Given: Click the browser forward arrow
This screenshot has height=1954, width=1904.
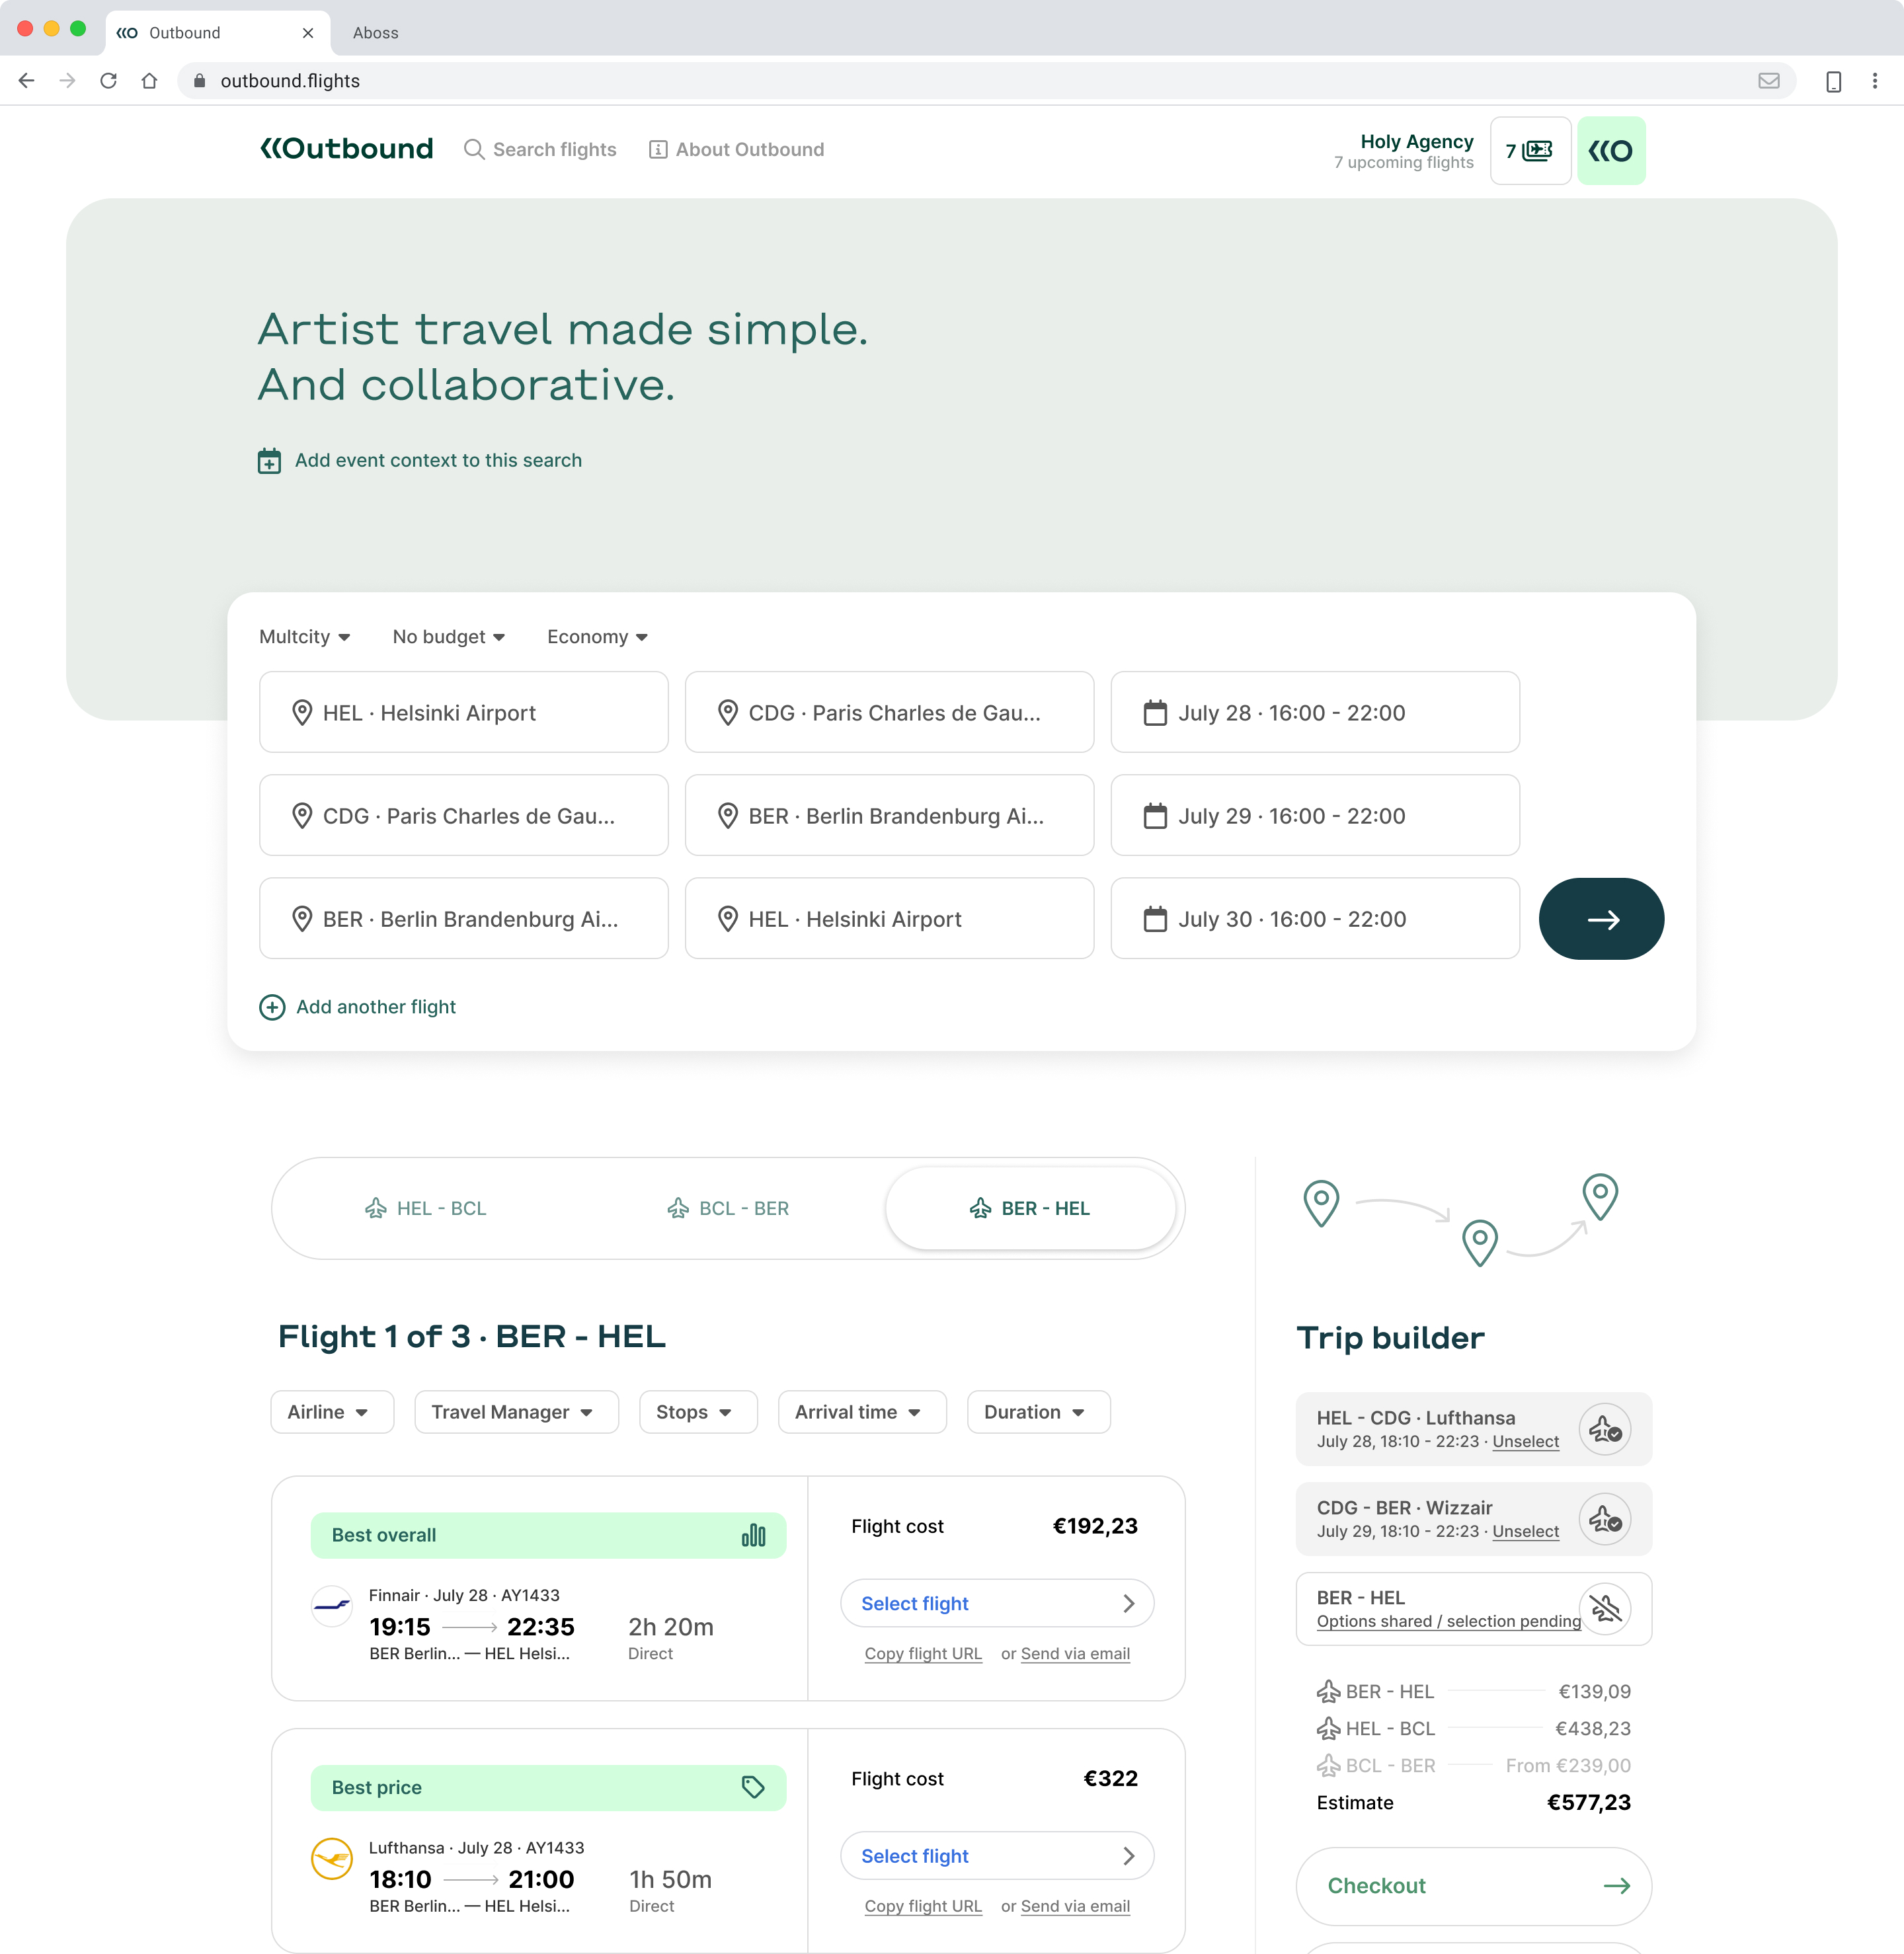Looking at the screenshot, I should click(x=67, y=81).
